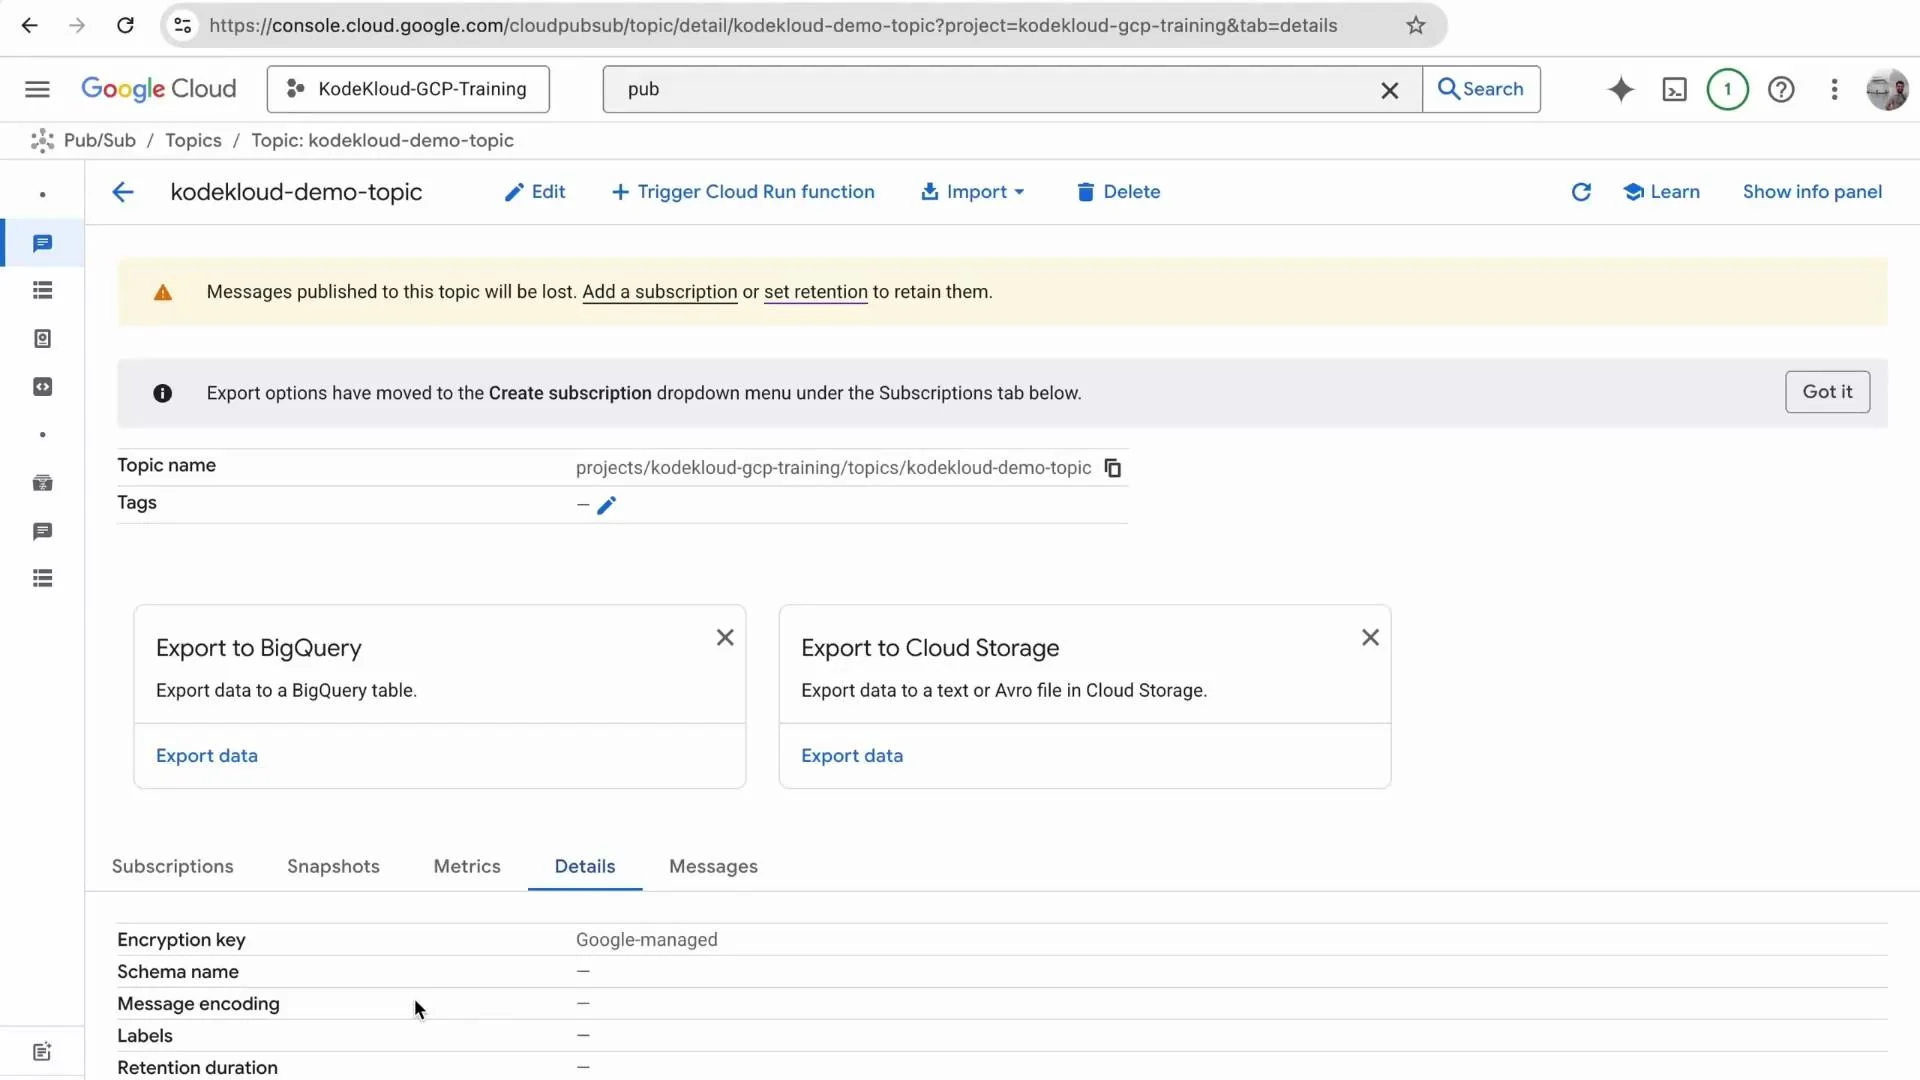
Task: Edit tags with the pencil icon
Action: (606, 506)
